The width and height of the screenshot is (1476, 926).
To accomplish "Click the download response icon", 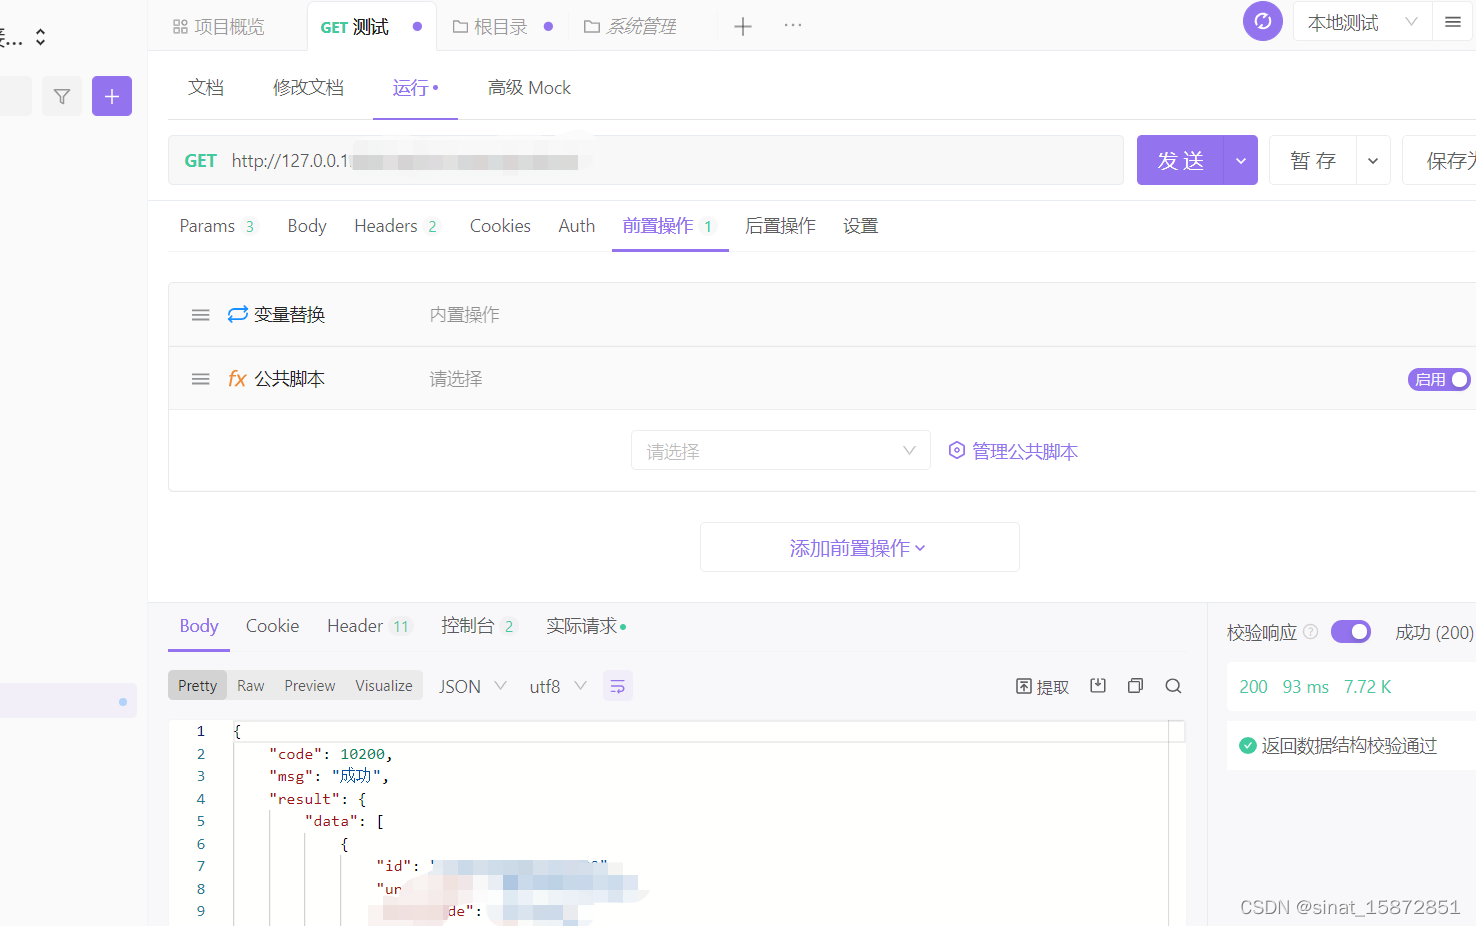I will tap(1098, 685).
